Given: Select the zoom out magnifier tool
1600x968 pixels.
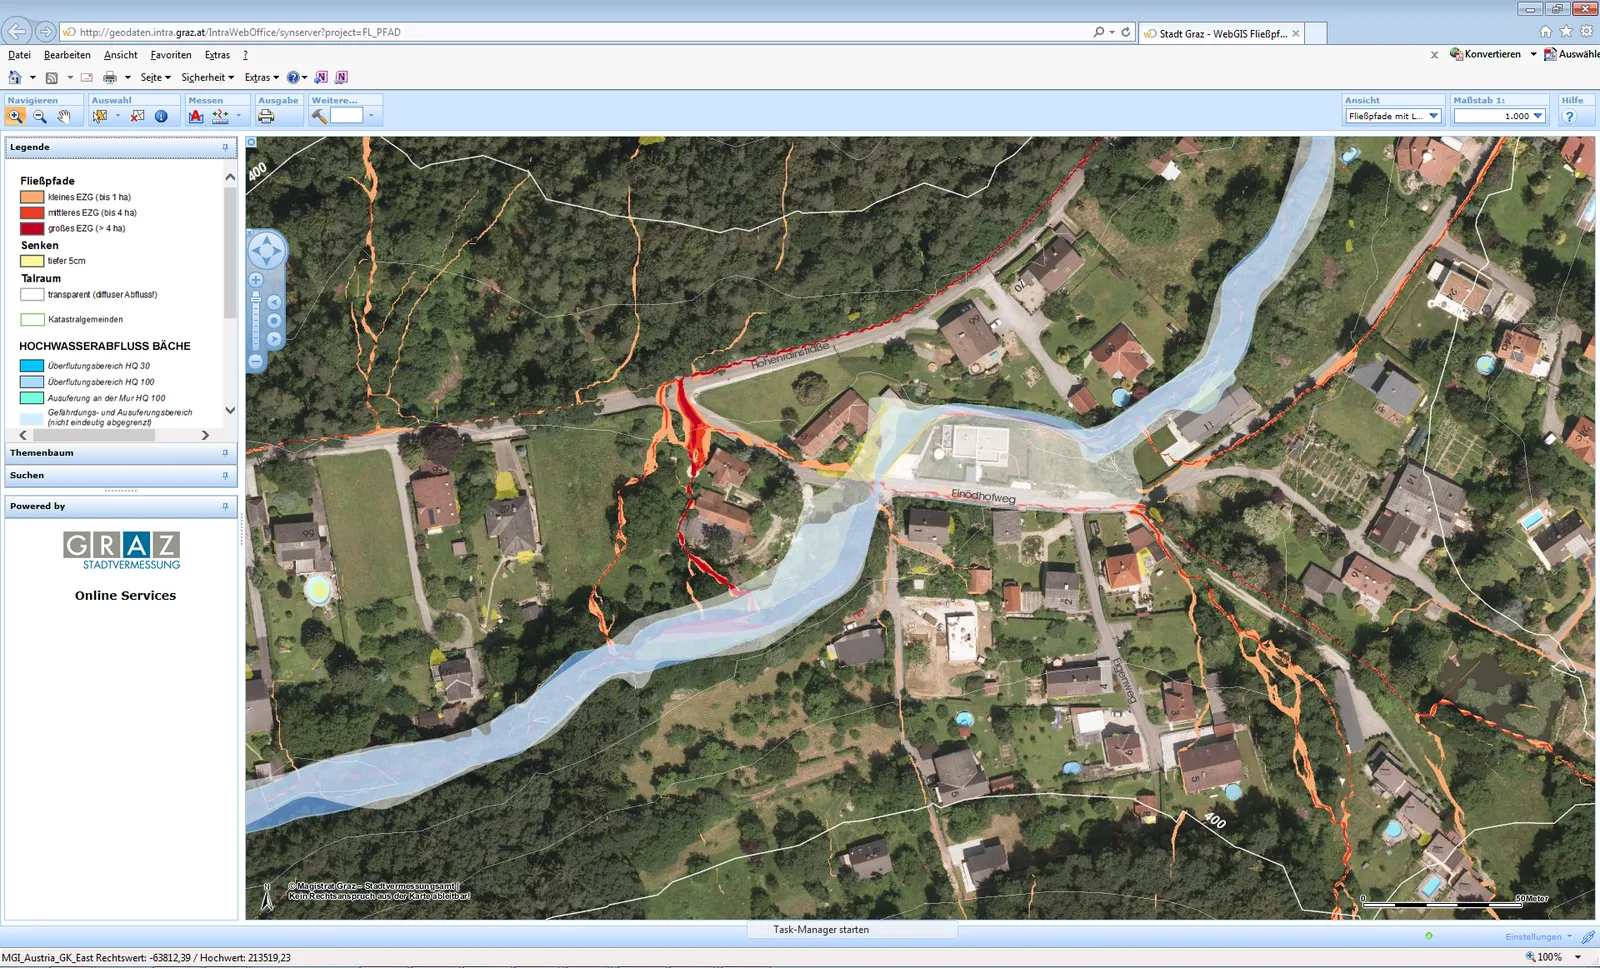Looking at the screenshot, I should tap(40, 116).
